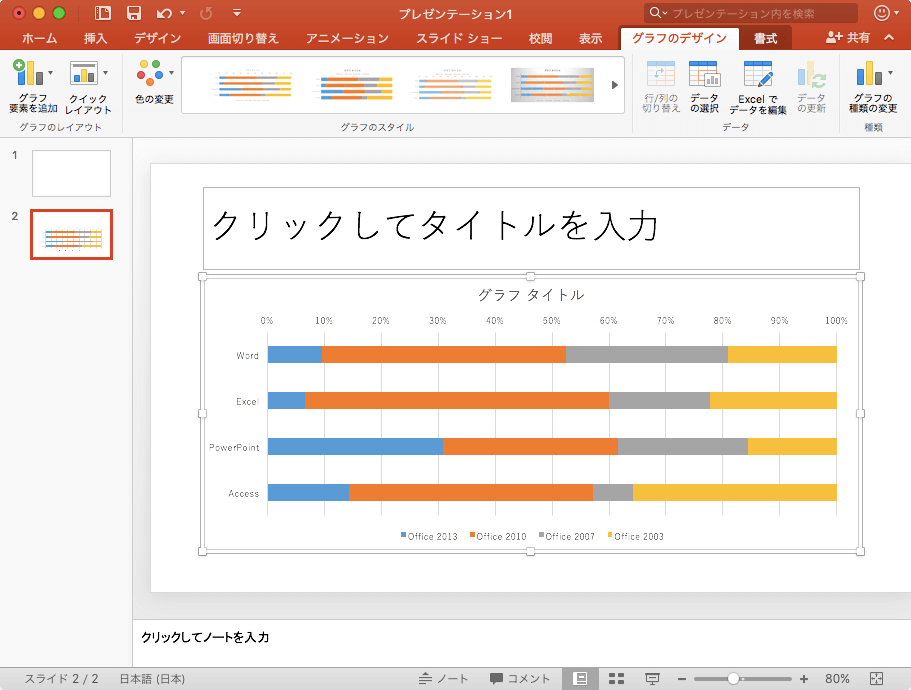The image size is (911, 690).
Task: Click グラフの種類の変更 icon
Action: (x=873, y=86)
